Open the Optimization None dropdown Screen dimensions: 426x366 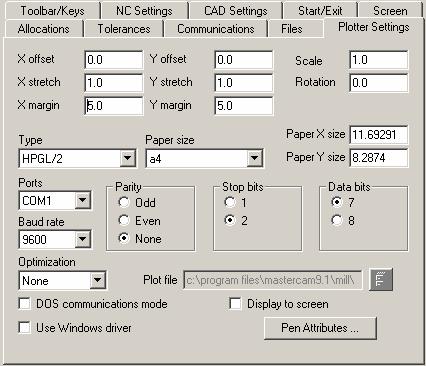point(98,280)
